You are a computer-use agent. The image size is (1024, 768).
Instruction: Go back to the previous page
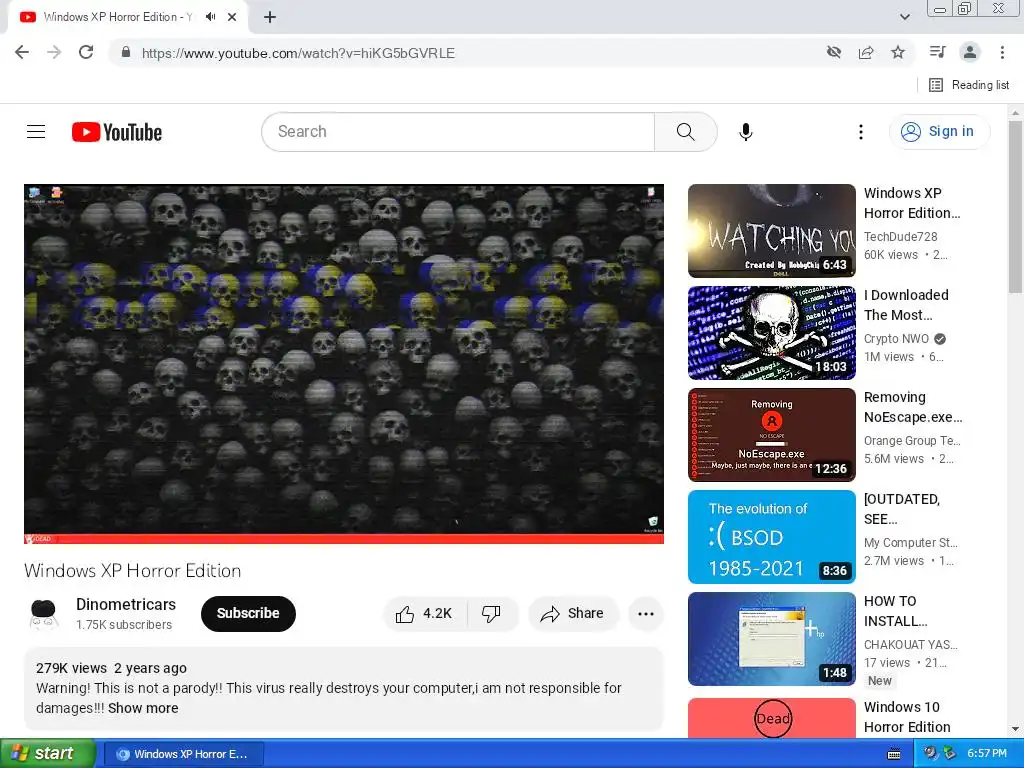pyautogui.click(x=22, y=52)
